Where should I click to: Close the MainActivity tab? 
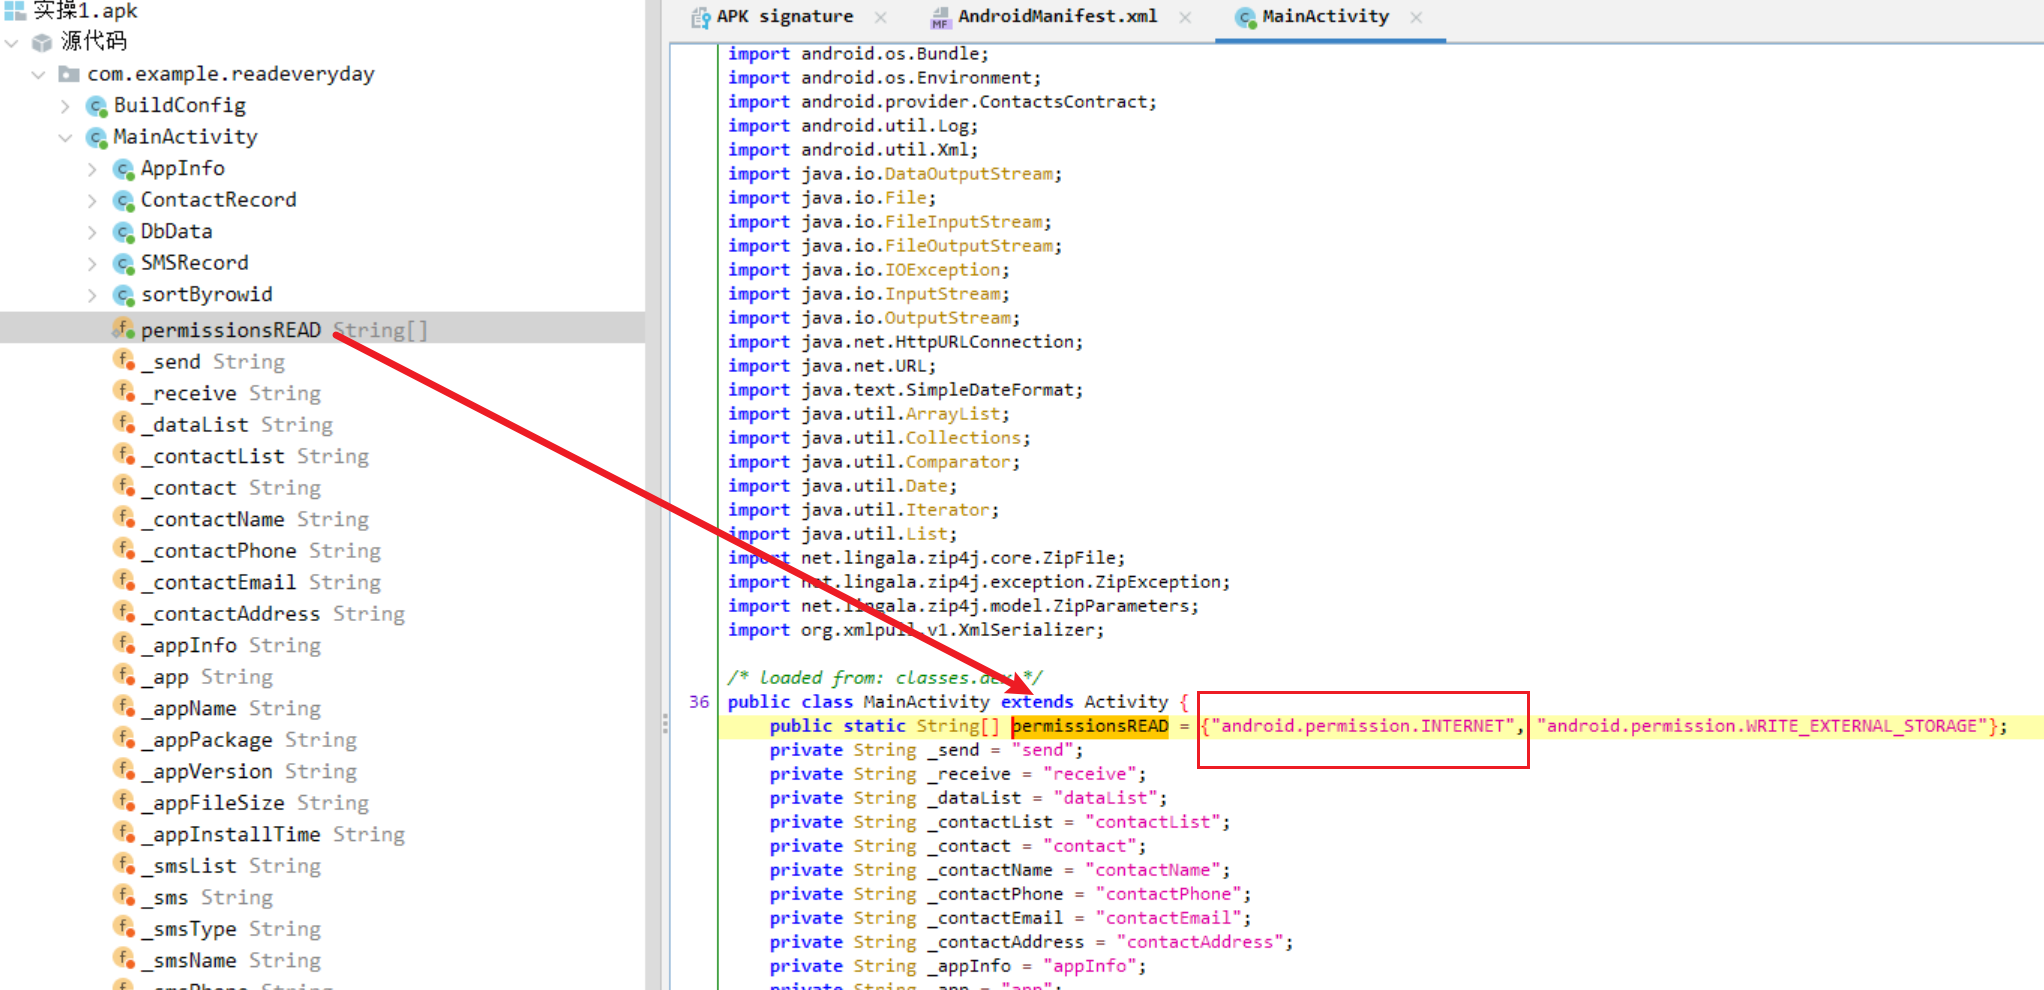point(1416,17)
